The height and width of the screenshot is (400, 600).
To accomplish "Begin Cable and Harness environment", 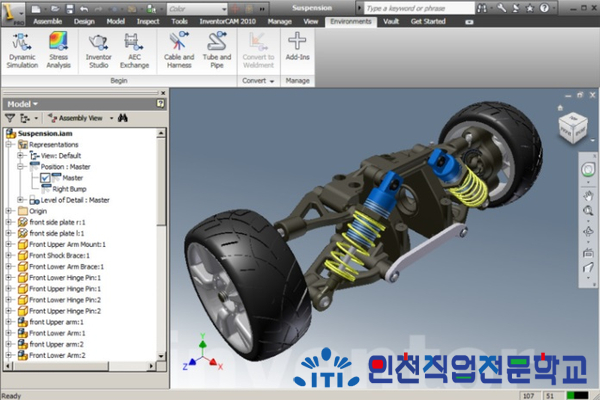I will 179,51.
